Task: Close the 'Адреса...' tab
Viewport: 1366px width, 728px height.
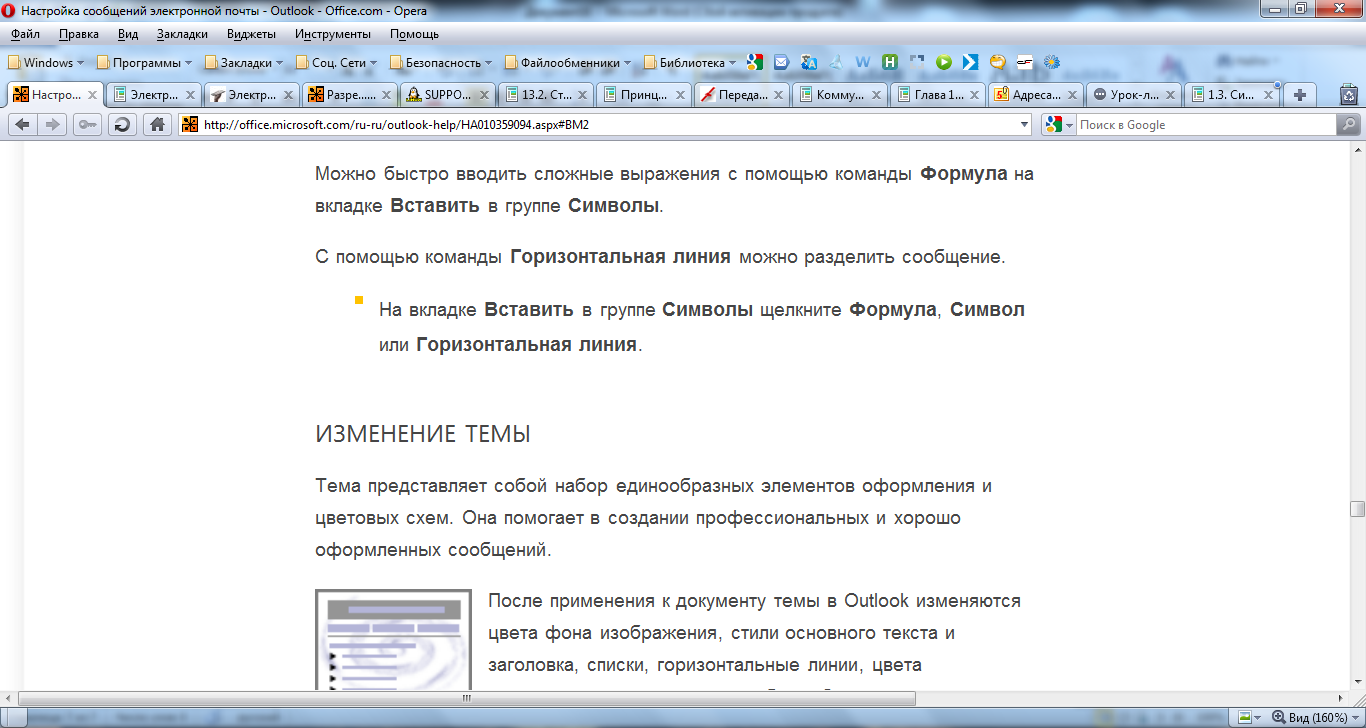Action: (1071, 95)
